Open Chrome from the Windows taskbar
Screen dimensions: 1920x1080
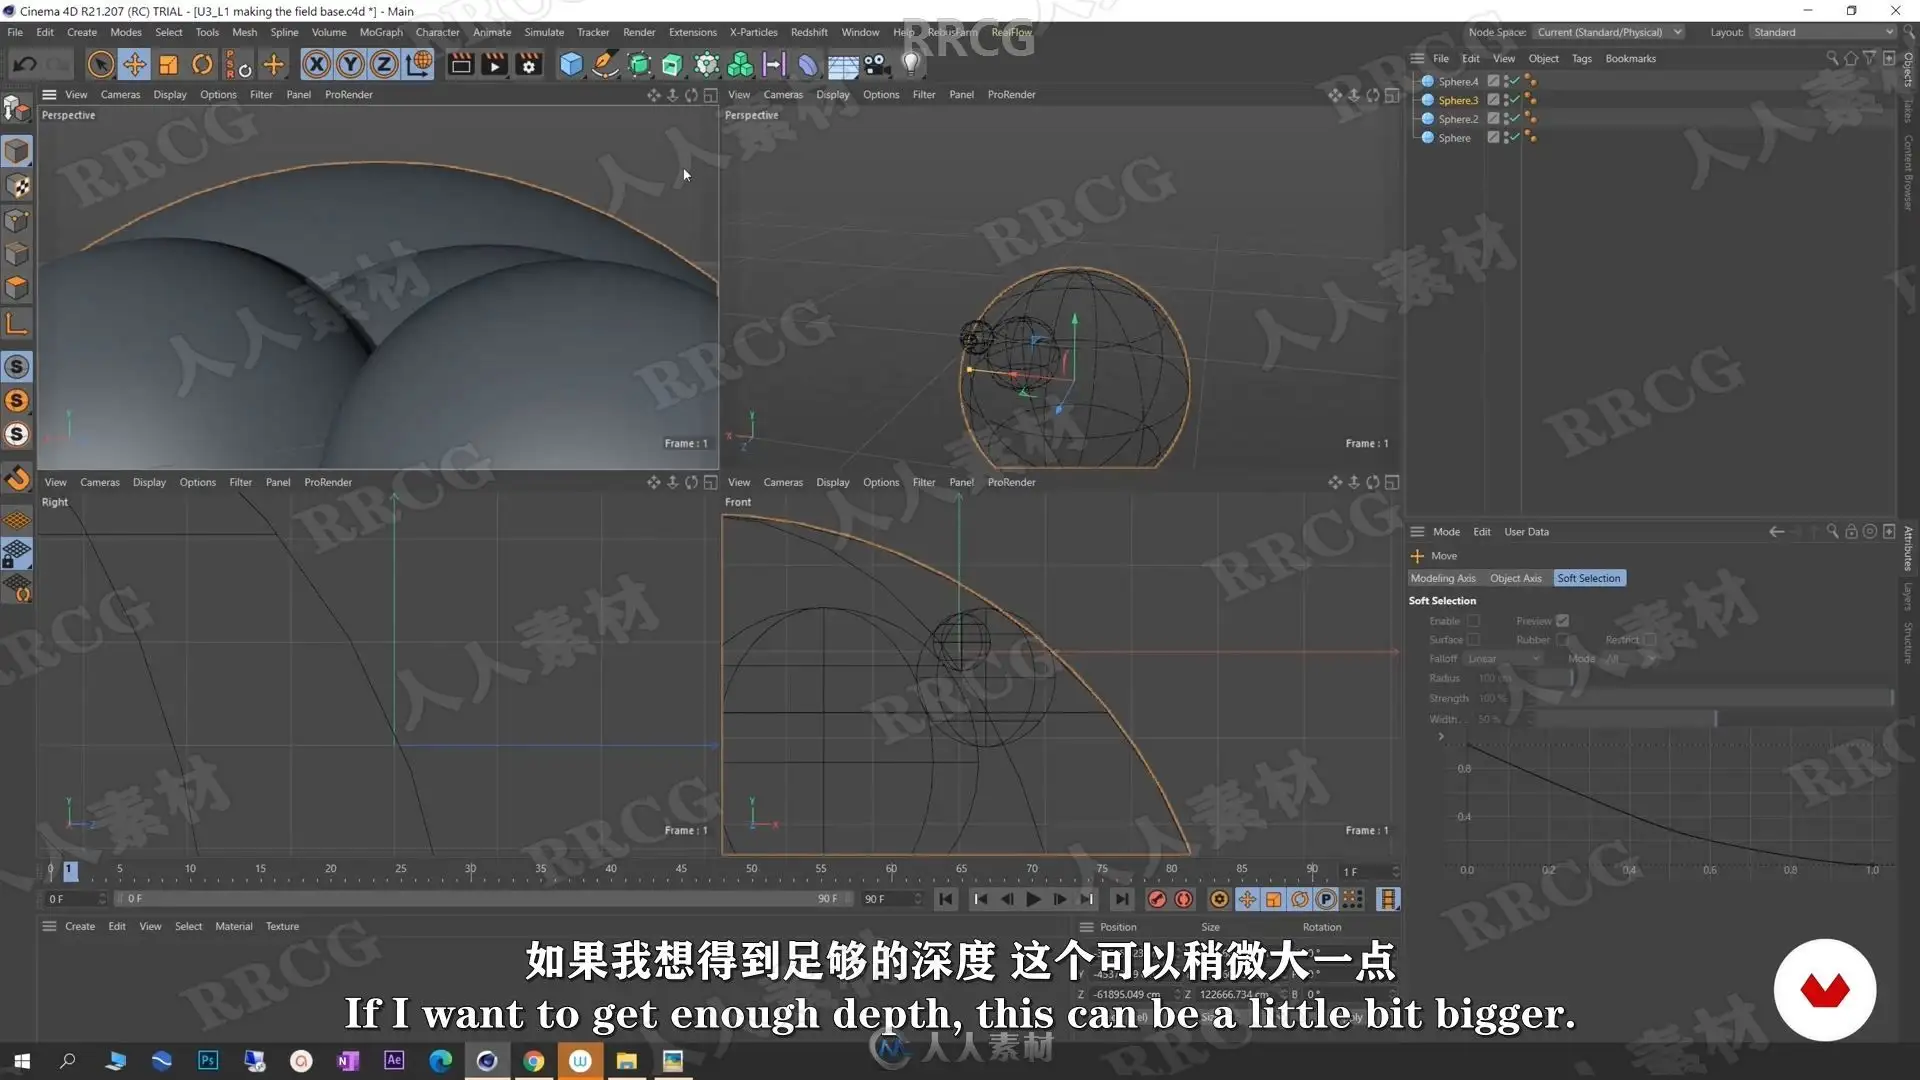tap(533, 1060)
